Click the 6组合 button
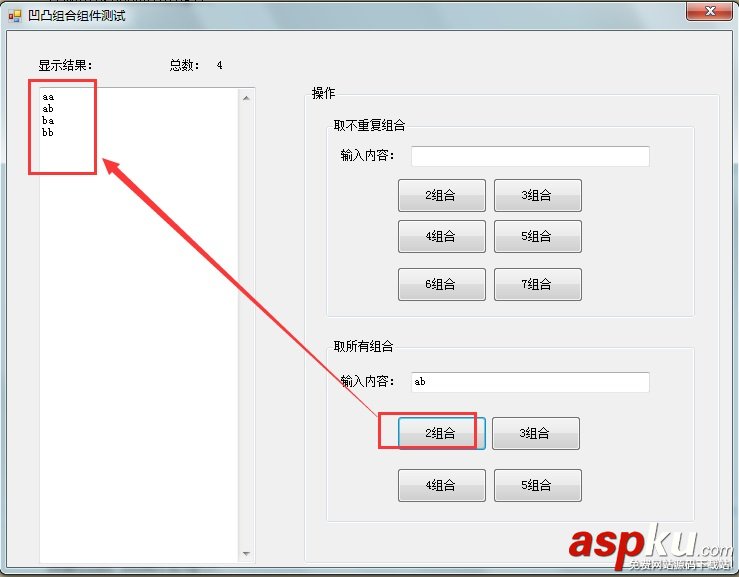 (x=442, y=284)
